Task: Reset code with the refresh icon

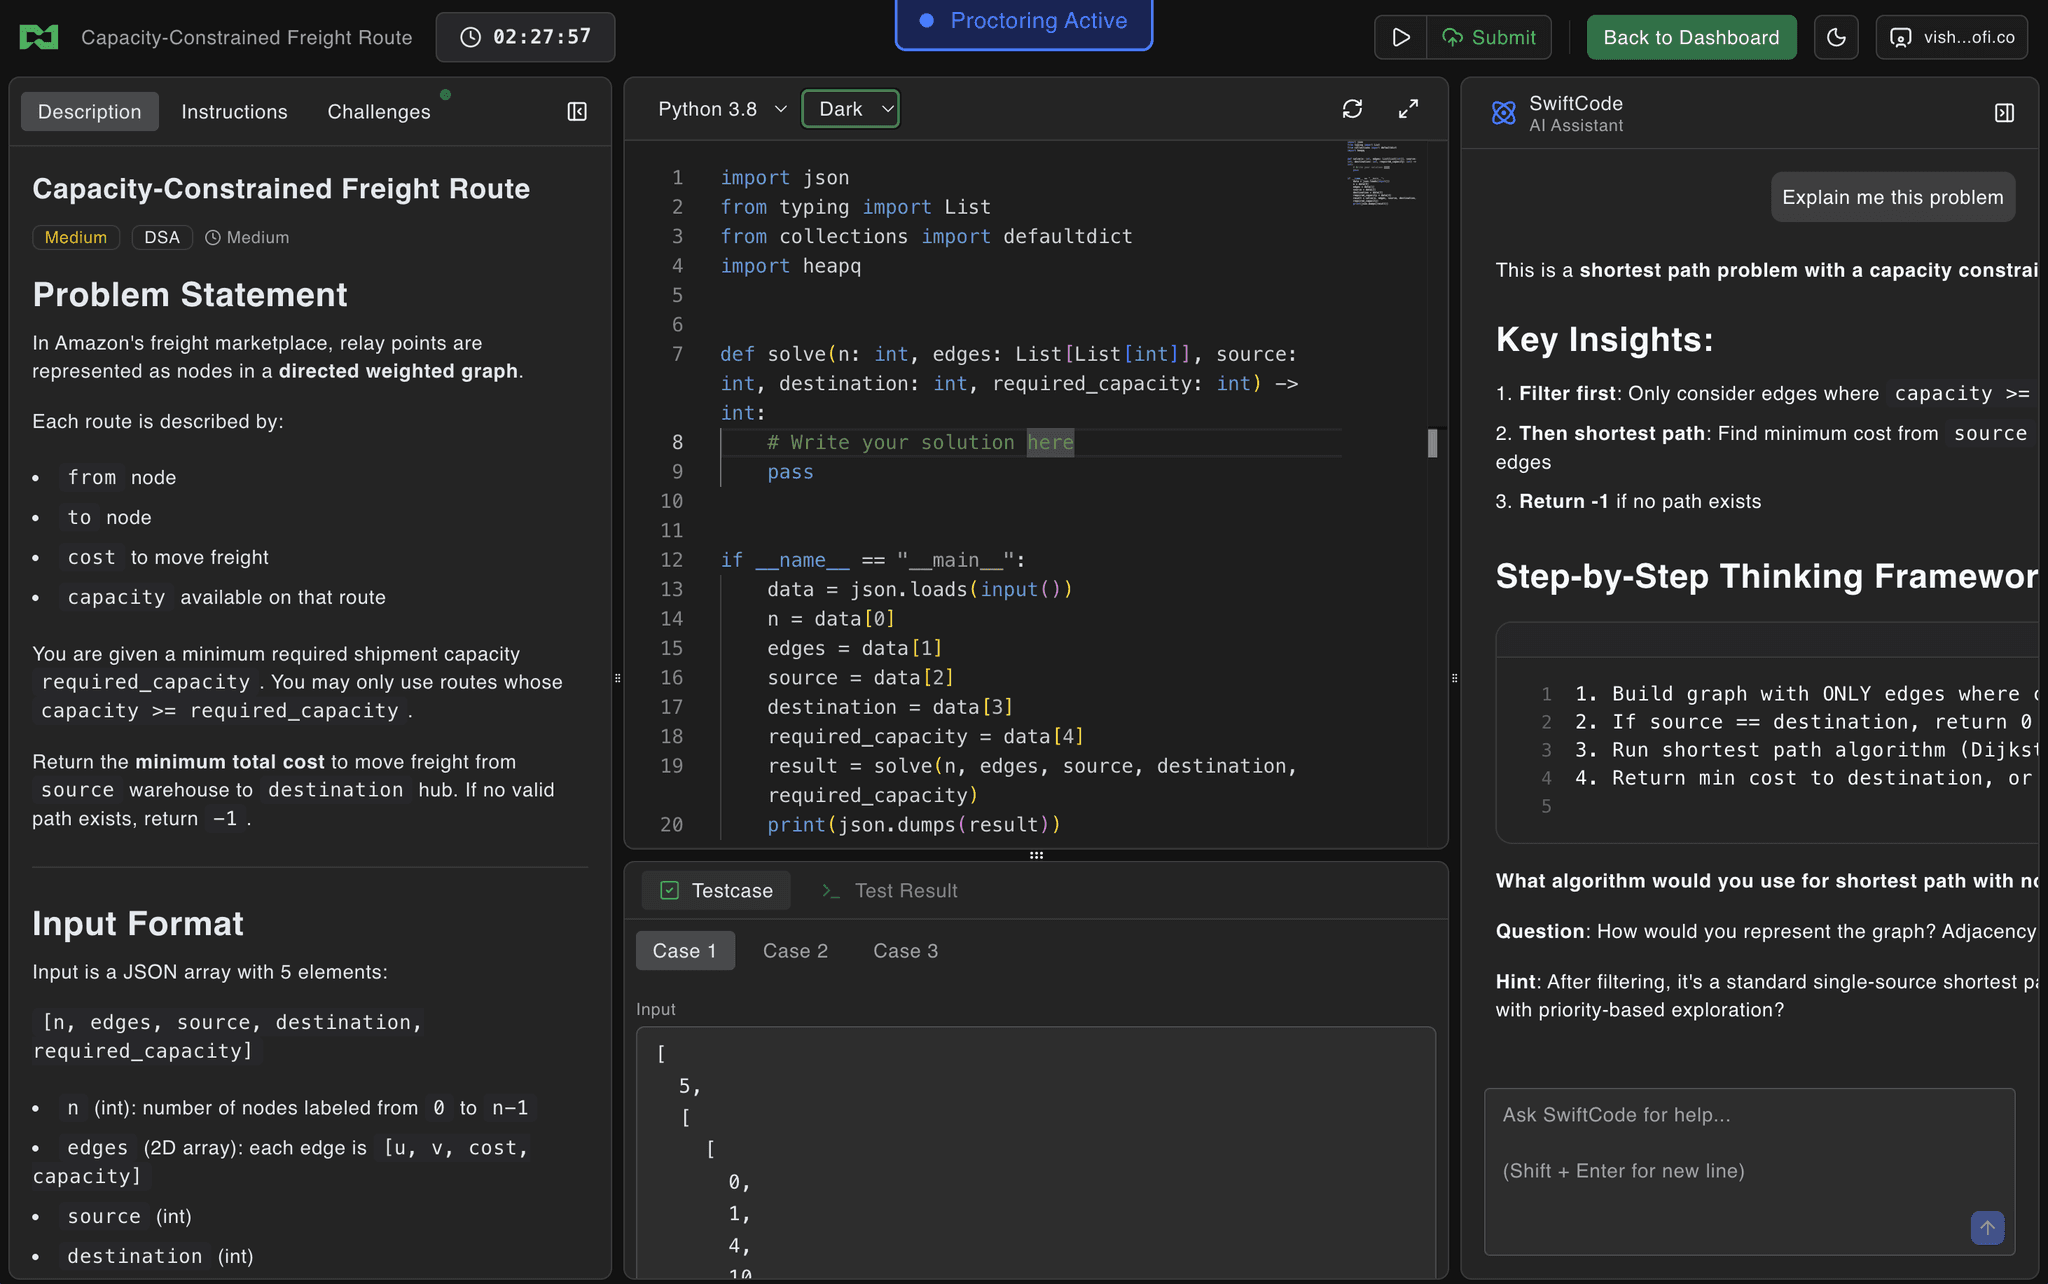Action: tap(1352, 108)
